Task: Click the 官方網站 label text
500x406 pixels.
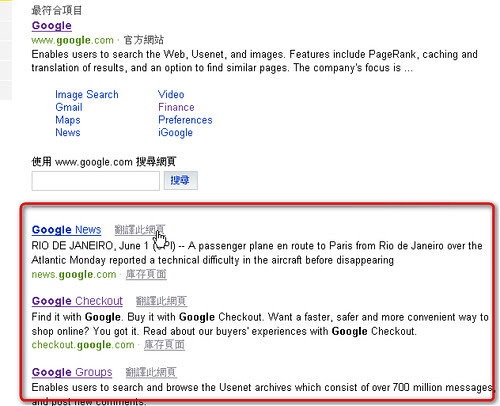Action: click(144, 40)
